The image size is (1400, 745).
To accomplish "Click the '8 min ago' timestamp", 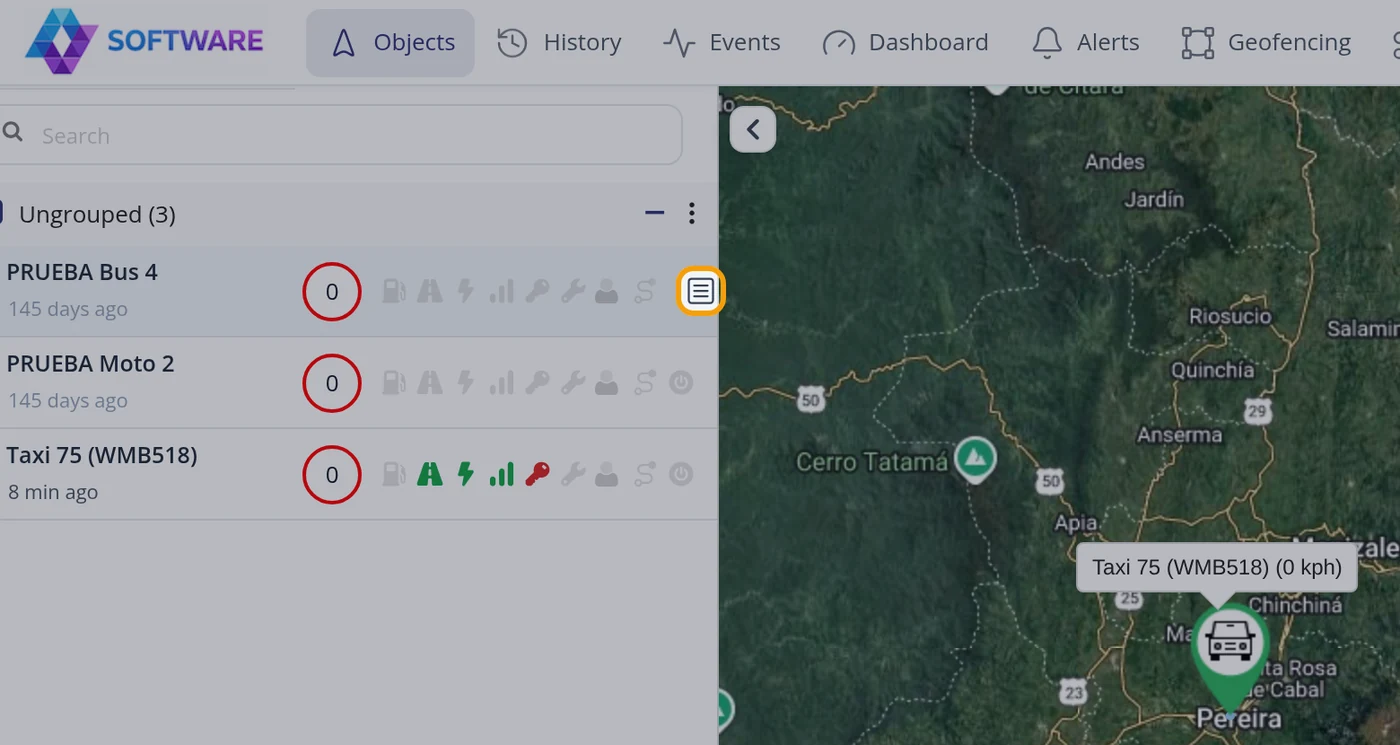I will click(x=53, y=492).
